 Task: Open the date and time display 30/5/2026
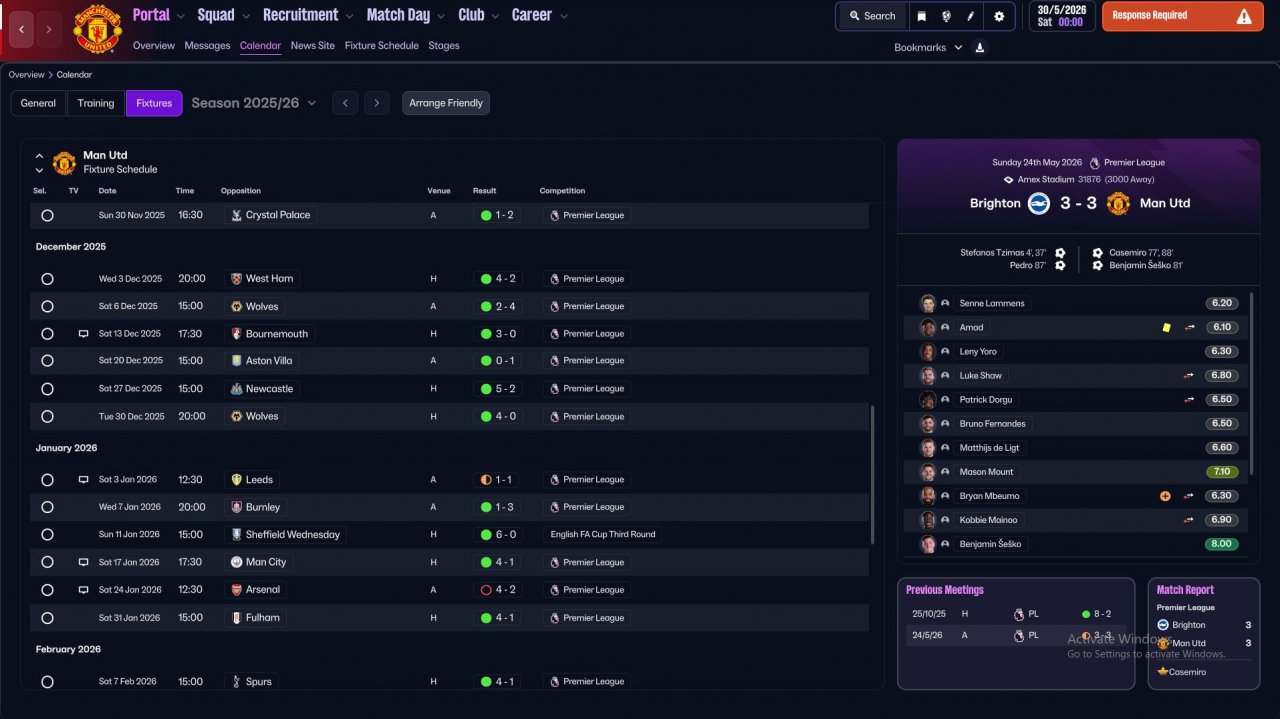tap(1062, 16)
